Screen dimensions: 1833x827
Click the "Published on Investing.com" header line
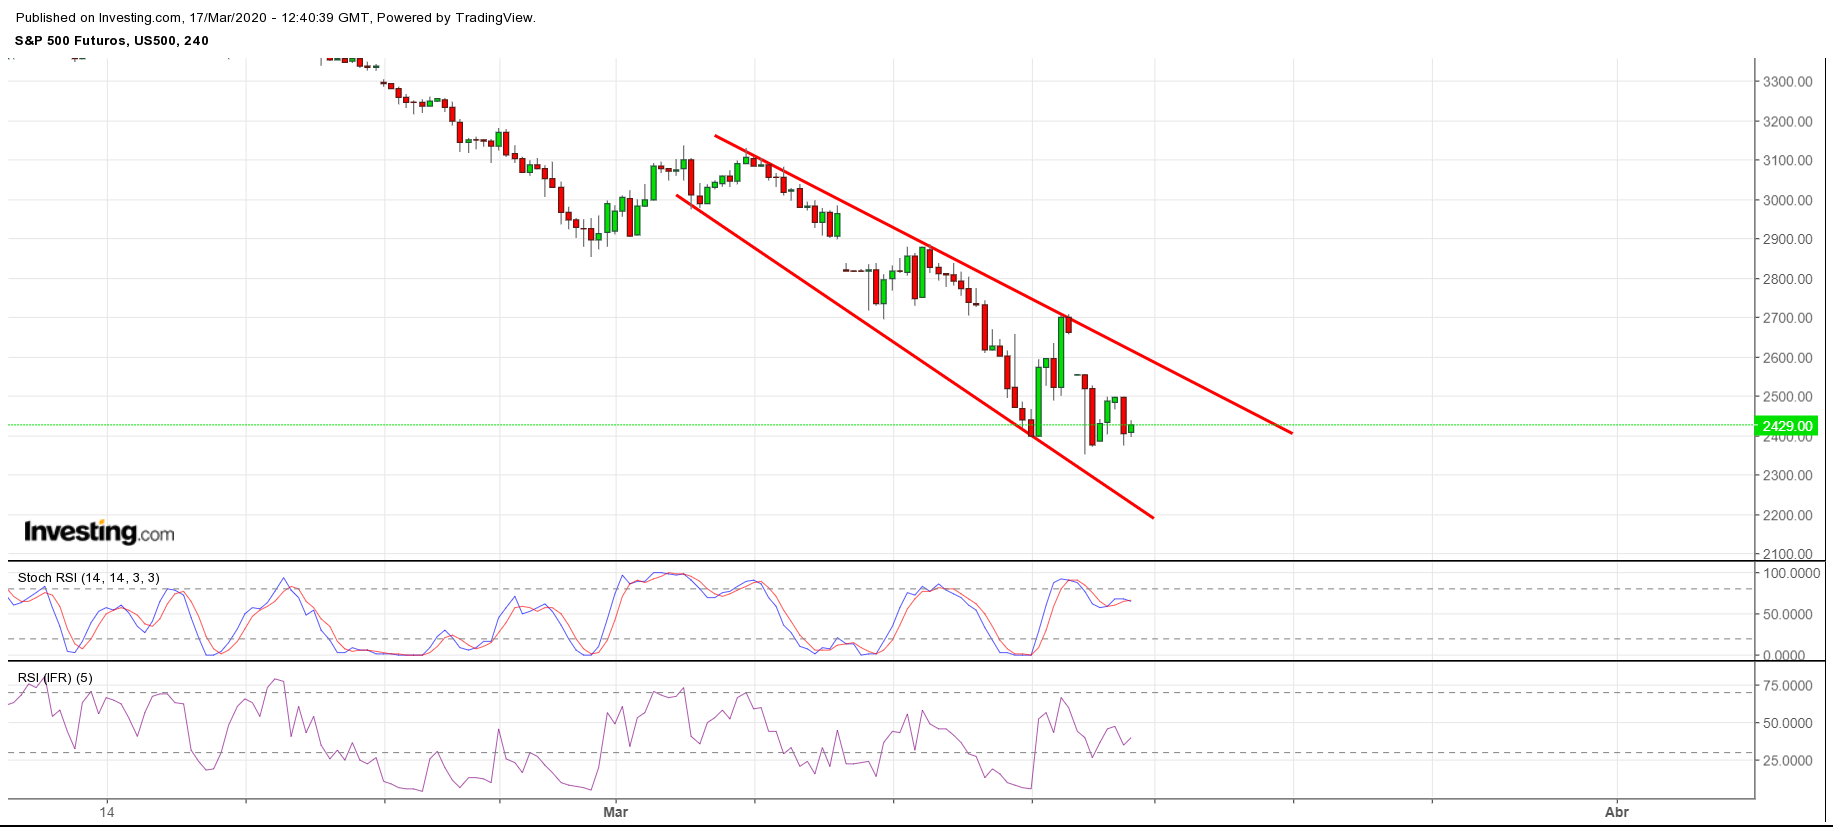(x=276, y=18)
